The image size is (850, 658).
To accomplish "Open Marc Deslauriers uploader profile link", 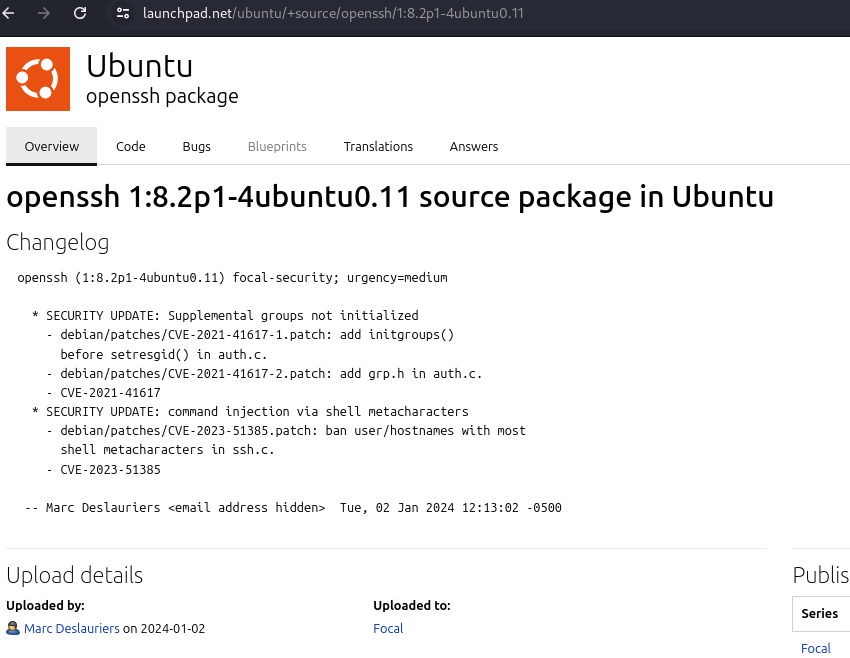I will [x=72, y=629].
